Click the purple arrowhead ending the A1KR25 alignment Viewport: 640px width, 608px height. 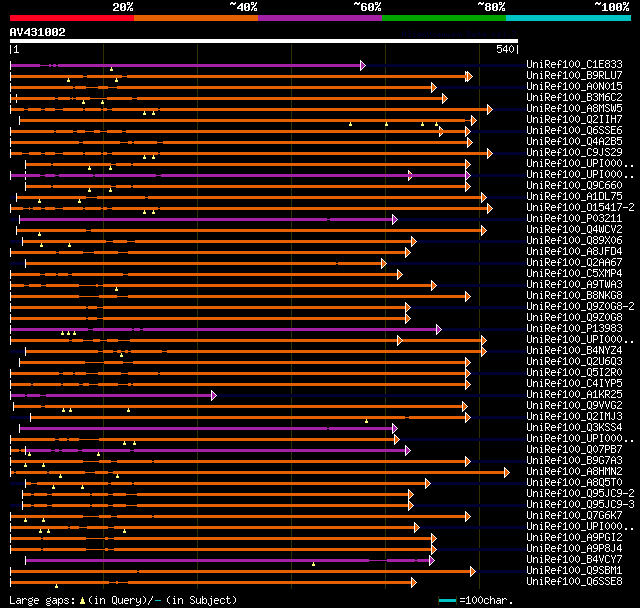coord(214,395)
